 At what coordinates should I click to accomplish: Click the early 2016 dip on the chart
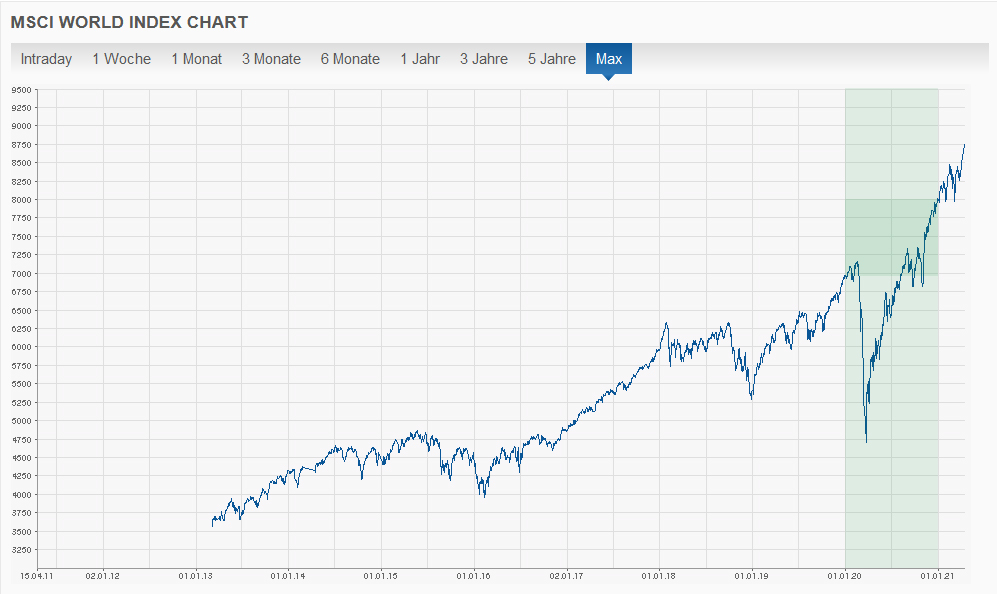click(x=484, y=495)
